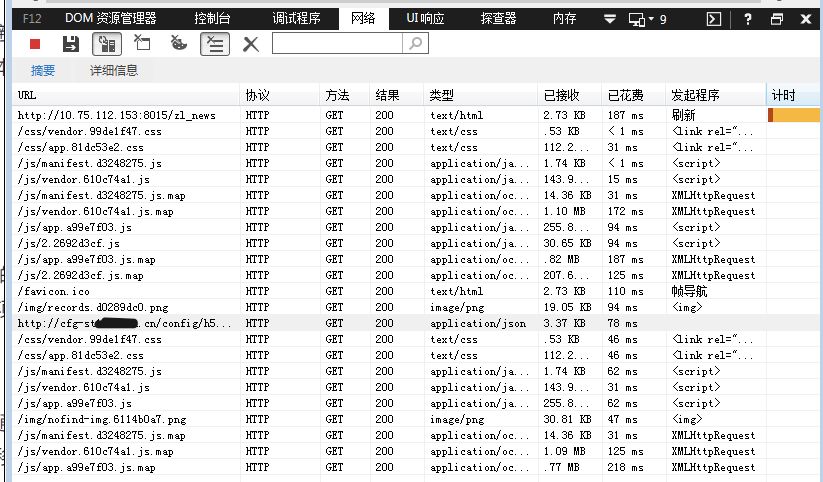Click the 47 ms time cell
The image size is (823, 482).
click(x=622, y=420)
